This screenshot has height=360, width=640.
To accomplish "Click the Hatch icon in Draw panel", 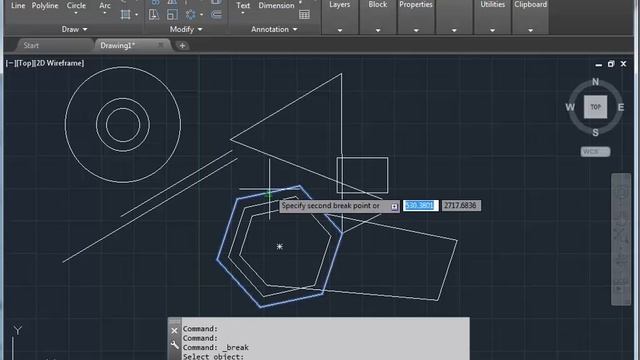I will [x=126, y=15].
